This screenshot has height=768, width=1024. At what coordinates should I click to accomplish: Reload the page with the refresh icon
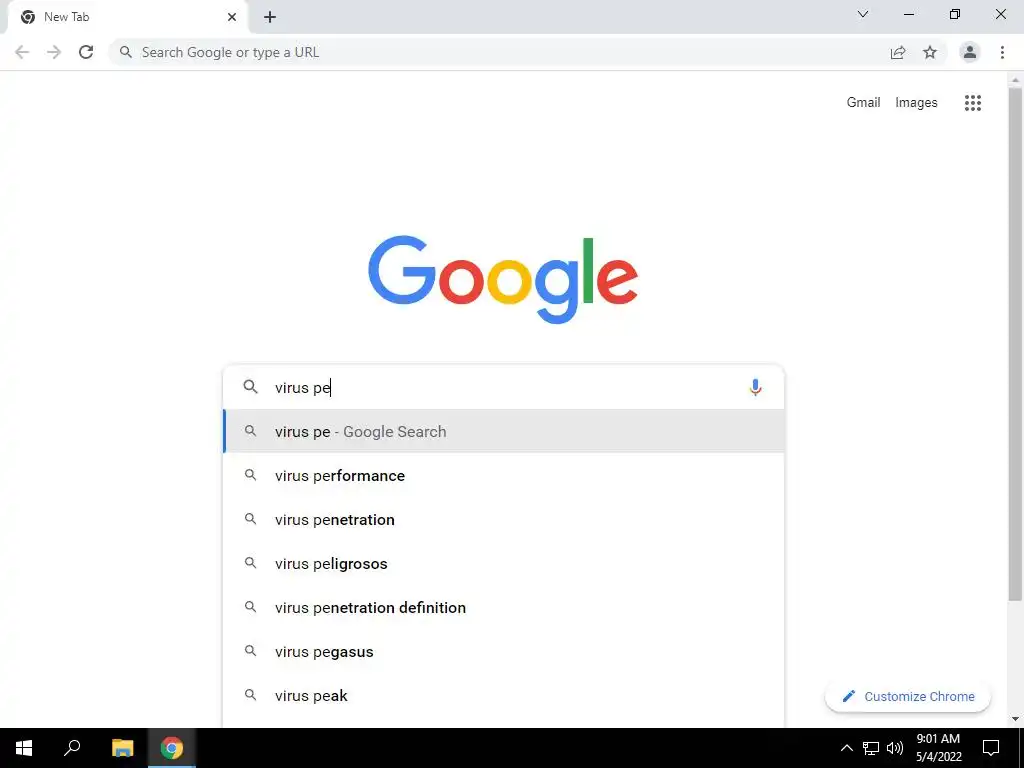(x=86, y=52)
